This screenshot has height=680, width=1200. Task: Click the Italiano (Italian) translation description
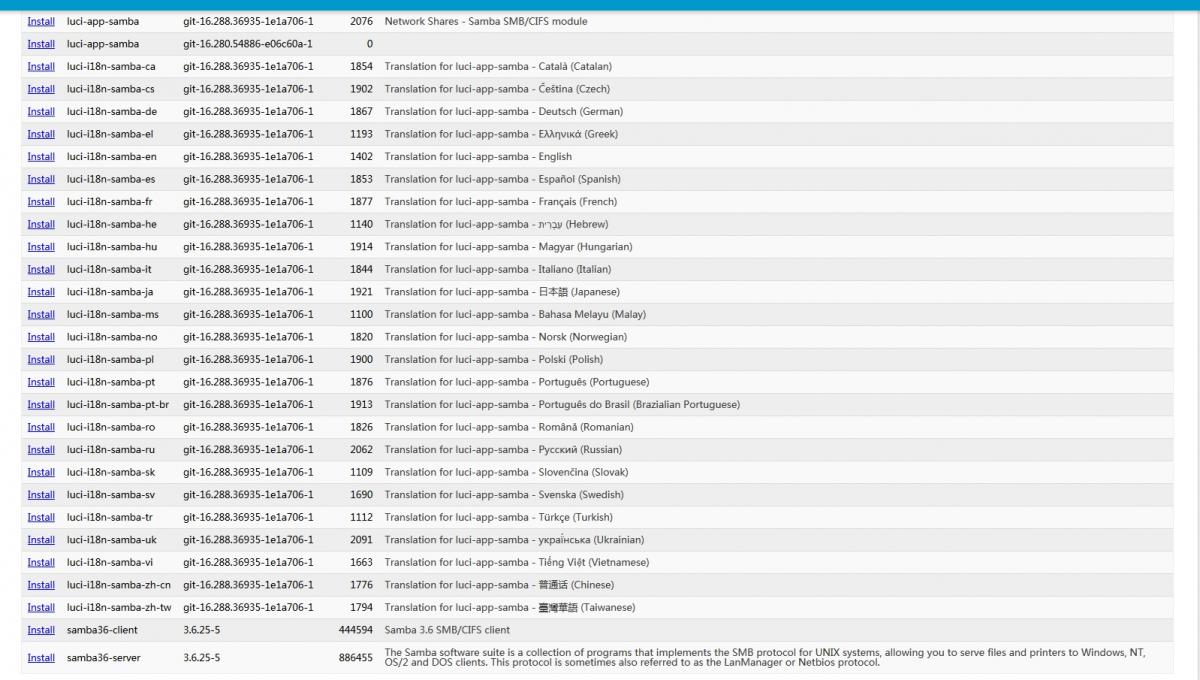tap(498, 269)
